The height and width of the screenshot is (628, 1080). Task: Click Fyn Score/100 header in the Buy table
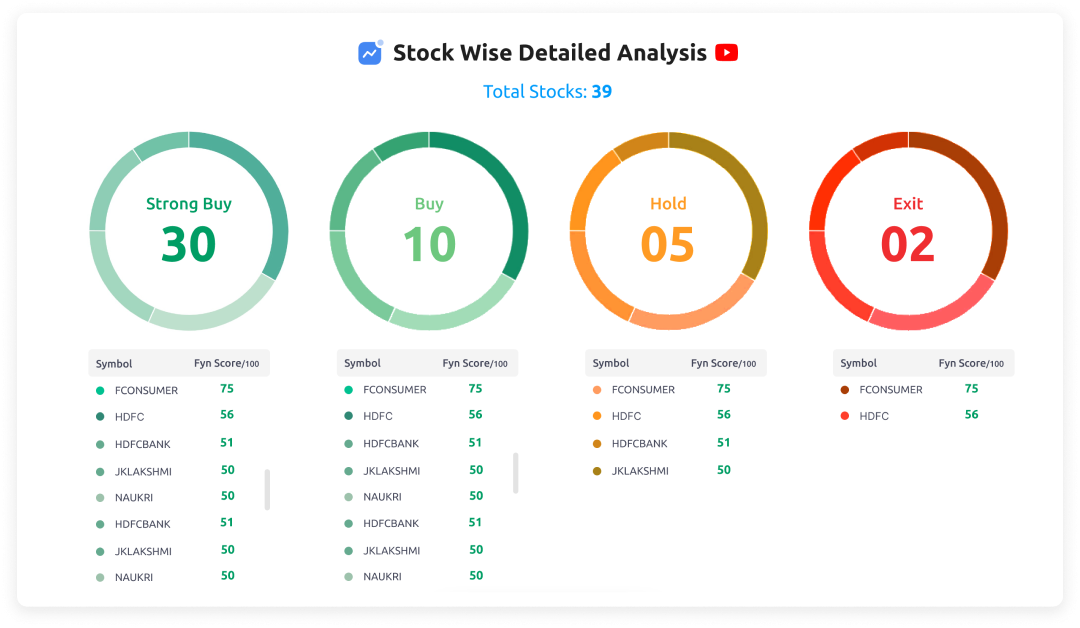[x=475, y=363]
